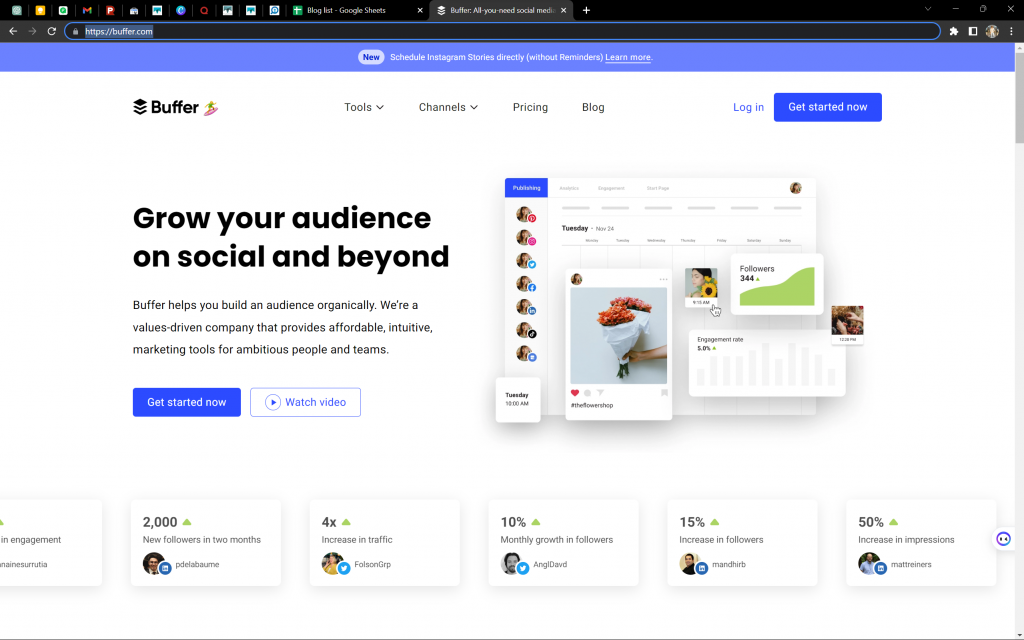Click the #theflowershop hashtag caption
This screenshot has width=1024, height=640.
click(592, 406)
